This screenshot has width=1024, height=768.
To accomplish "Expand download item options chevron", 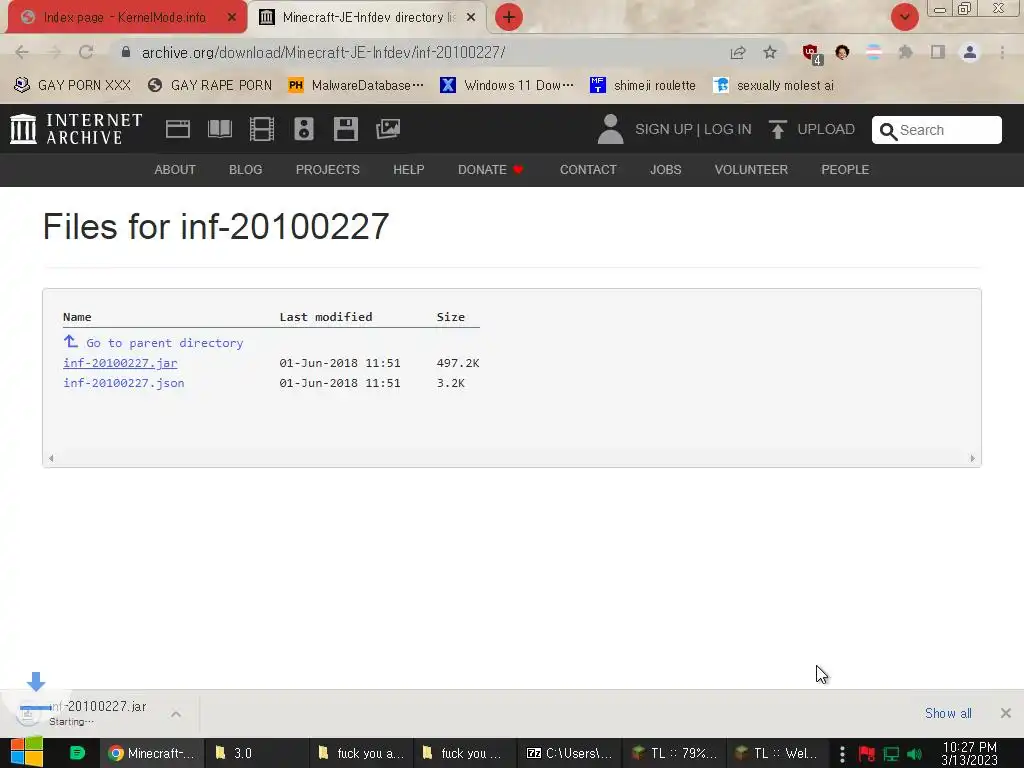I will 176,714.
